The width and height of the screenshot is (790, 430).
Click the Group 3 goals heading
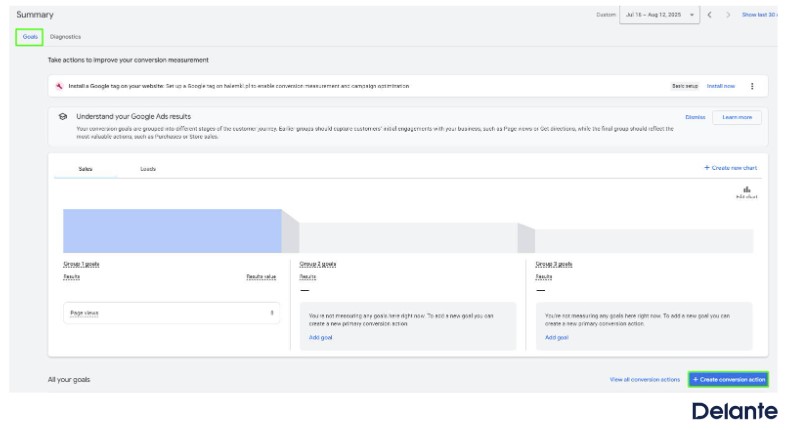[x=554, y=264]
